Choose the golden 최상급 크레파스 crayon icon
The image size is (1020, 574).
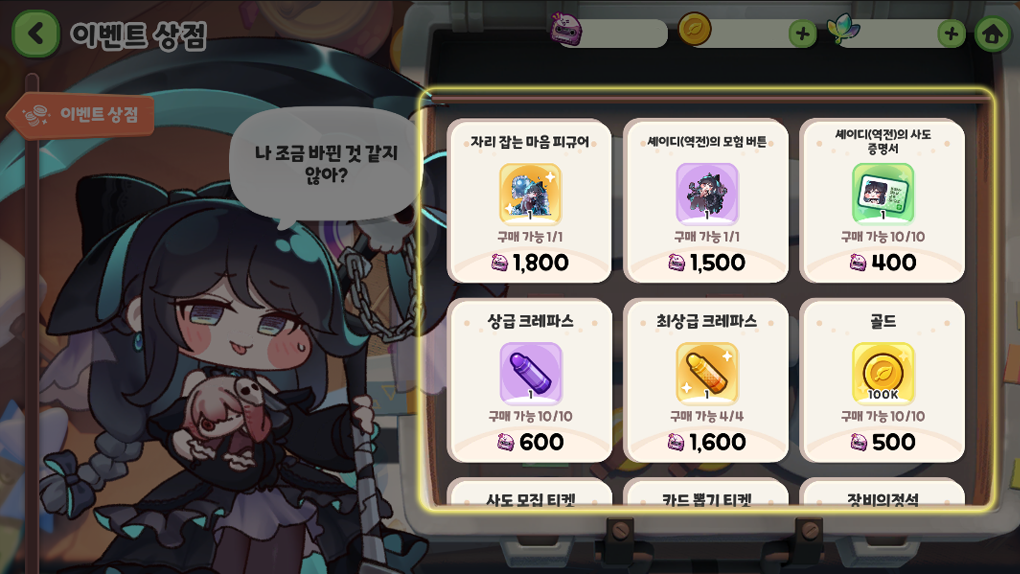706,374
